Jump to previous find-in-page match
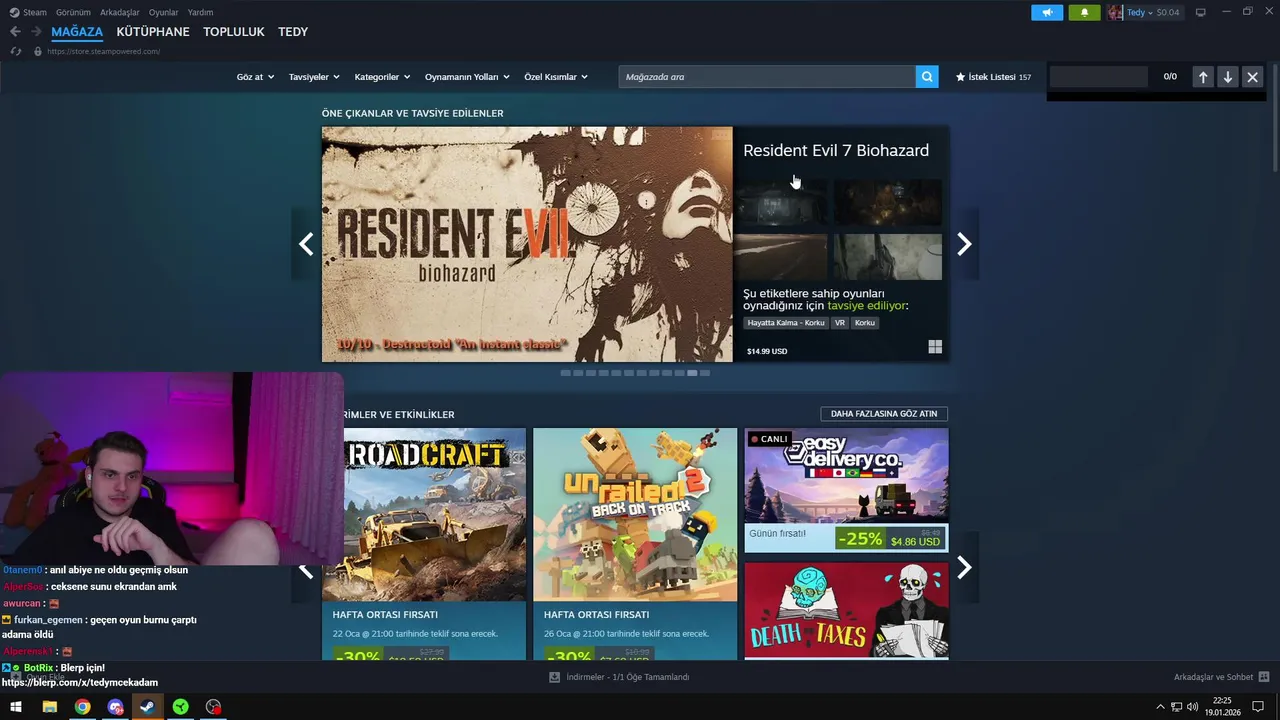 [1203, 76]
